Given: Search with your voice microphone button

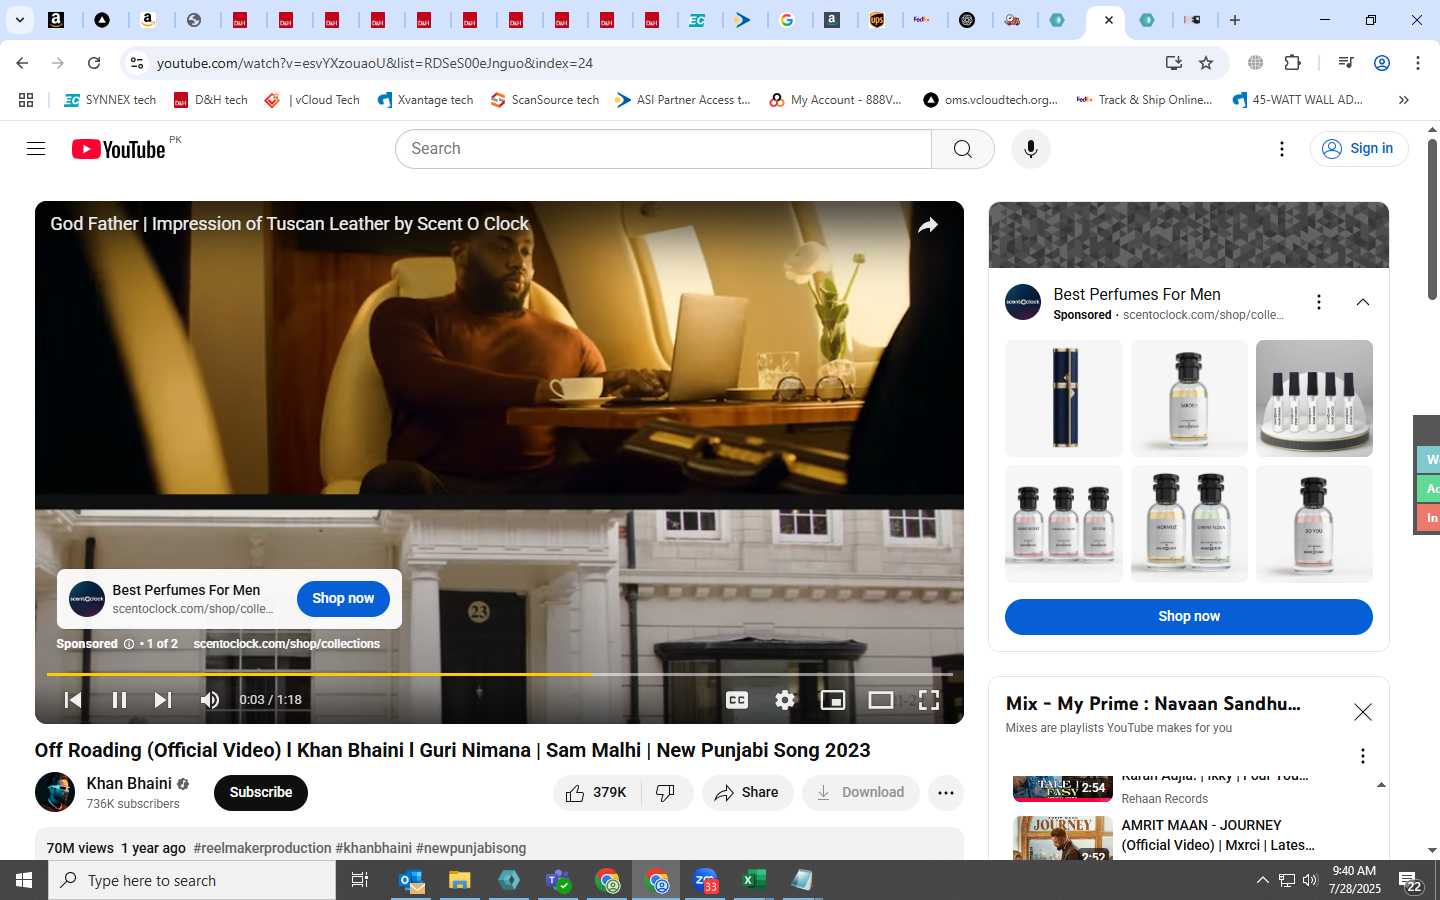Looking at the screenshot, I should tap(1031, 149).
